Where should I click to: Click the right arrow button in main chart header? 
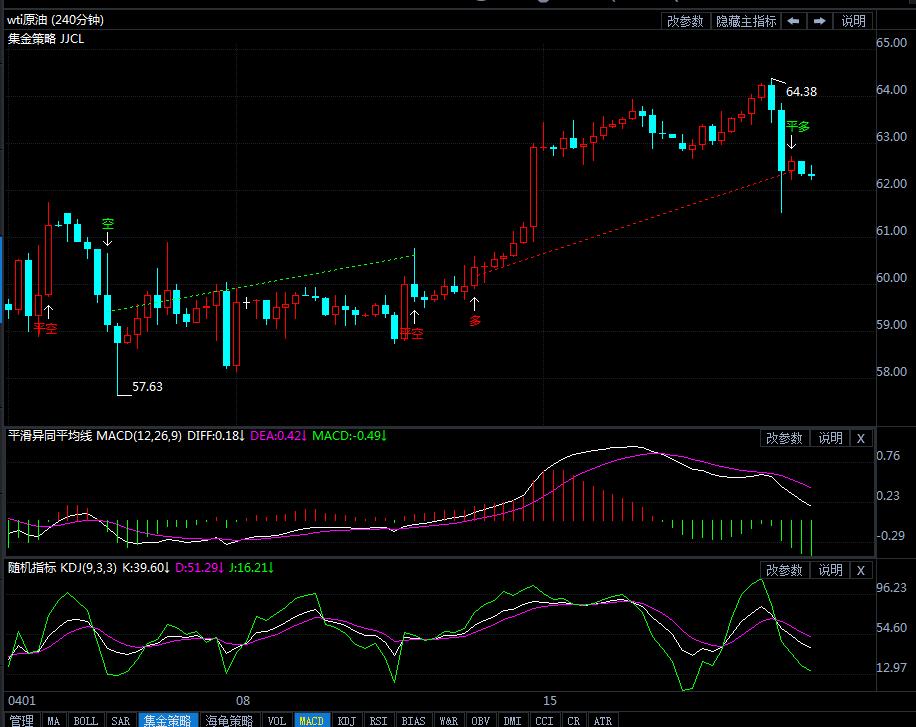(x=819, y=21)
